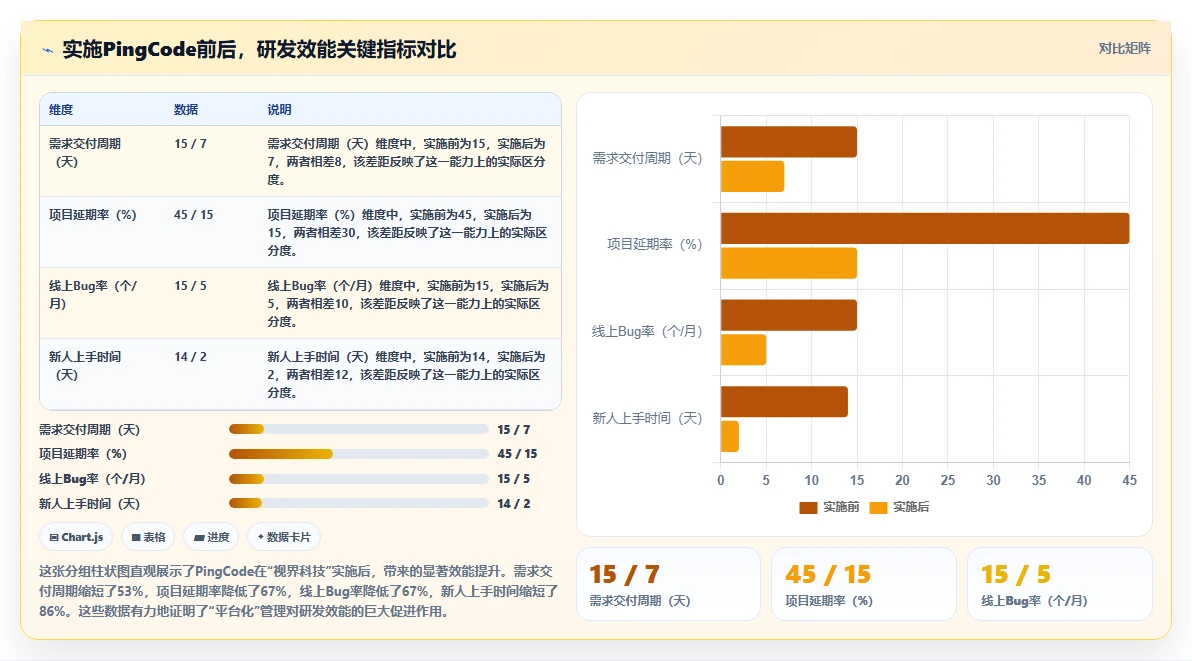Click the 线上Bug率 progress bar
The image size is (1192, 661).
pyautogui.click(x=359, y=479)
